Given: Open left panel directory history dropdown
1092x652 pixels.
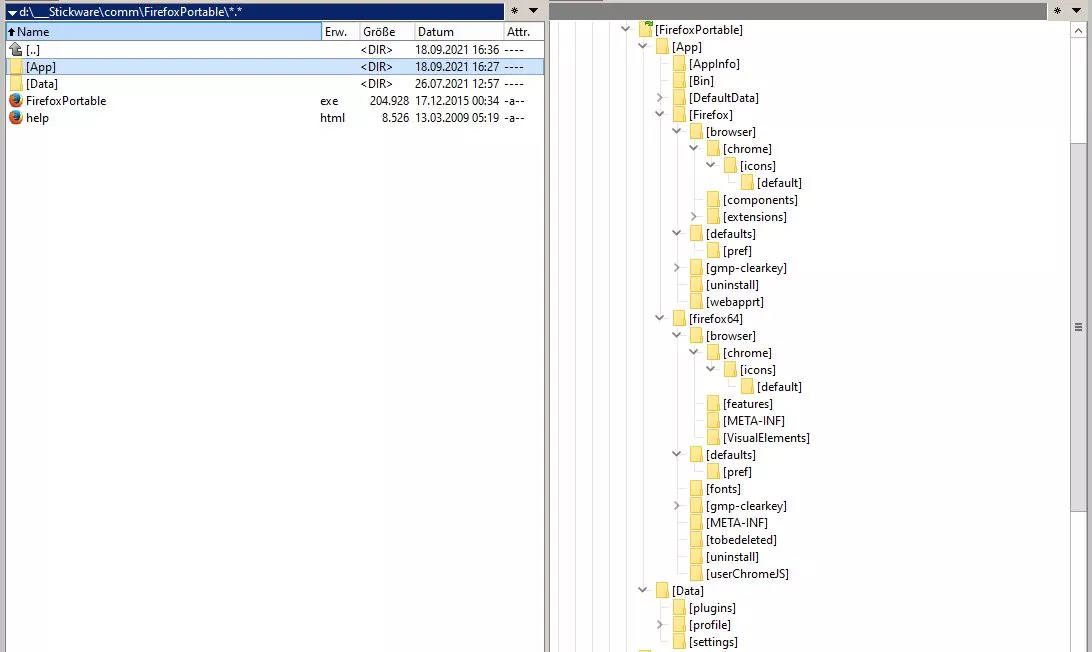Looking at the screenshot, I should 533,10.
